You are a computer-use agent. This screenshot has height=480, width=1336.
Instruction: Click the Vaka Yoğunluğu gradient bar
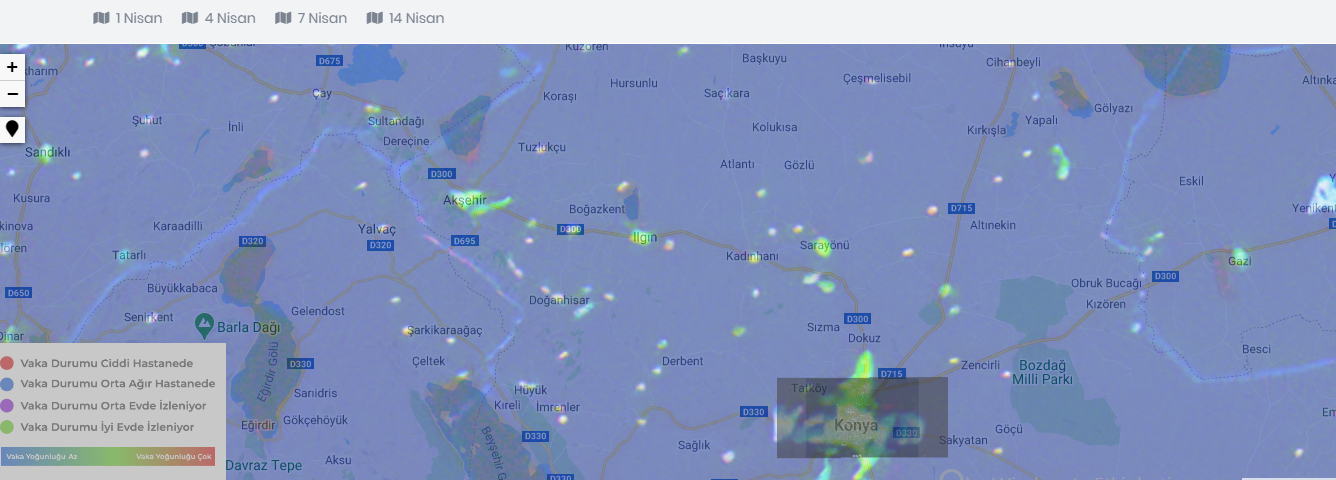(x=109, y=456)
